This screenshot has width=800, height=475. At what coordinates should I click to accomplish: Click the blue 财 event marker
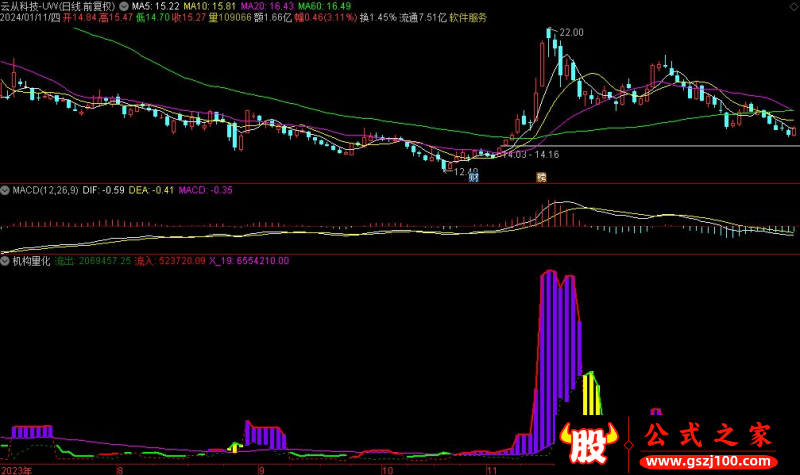pos(473,178)
